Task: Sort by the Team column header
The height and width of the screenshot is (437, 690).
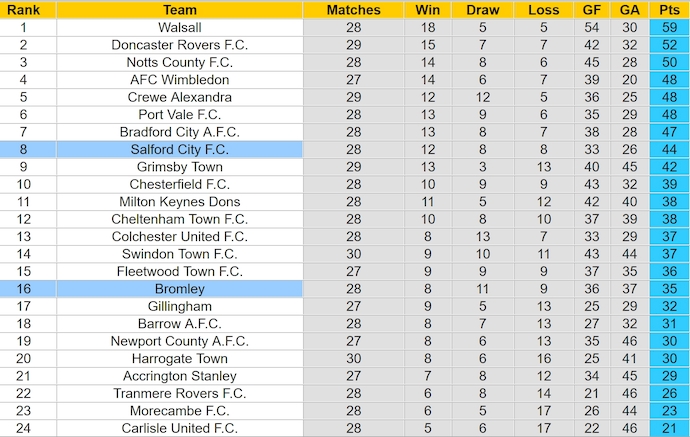Action: pyautogui.click(x=179, y=10)
